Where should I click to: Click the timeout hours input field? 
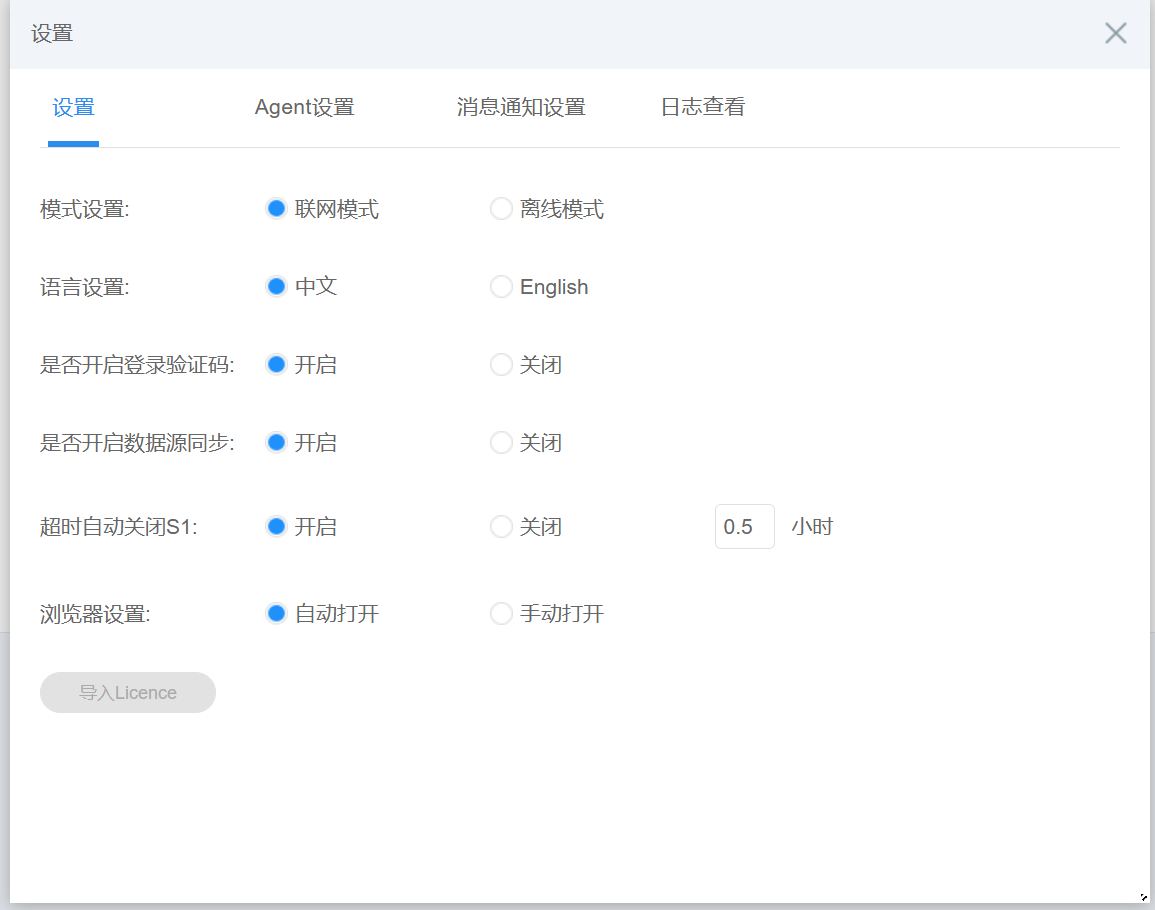tap(744, 527)
